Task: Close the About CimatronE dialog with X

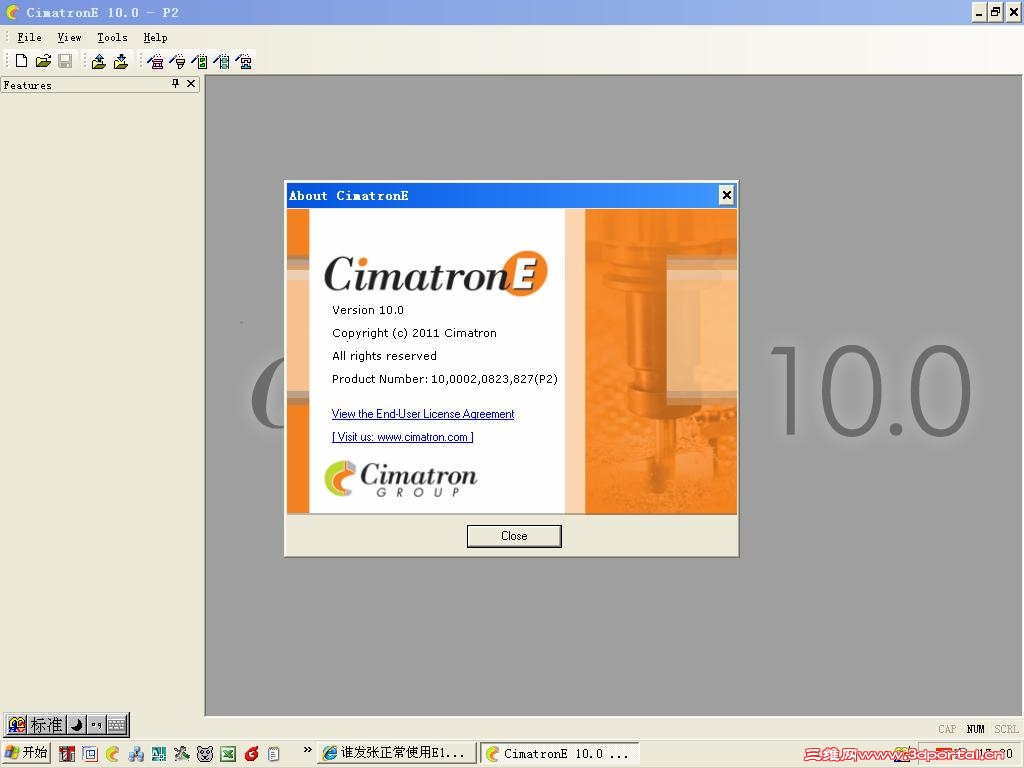Action: coord(726,195)
